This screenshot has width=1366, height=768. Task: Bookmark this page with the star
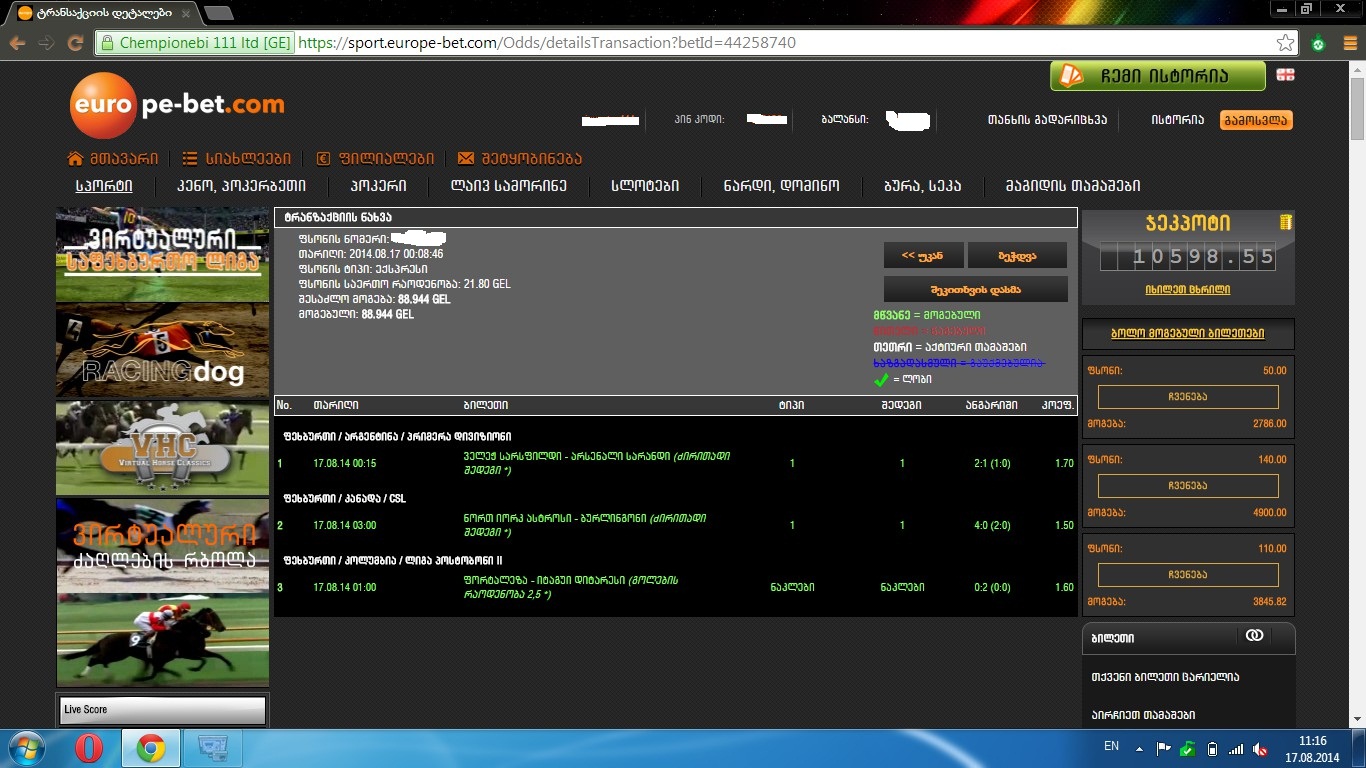tap(1285, 43)
